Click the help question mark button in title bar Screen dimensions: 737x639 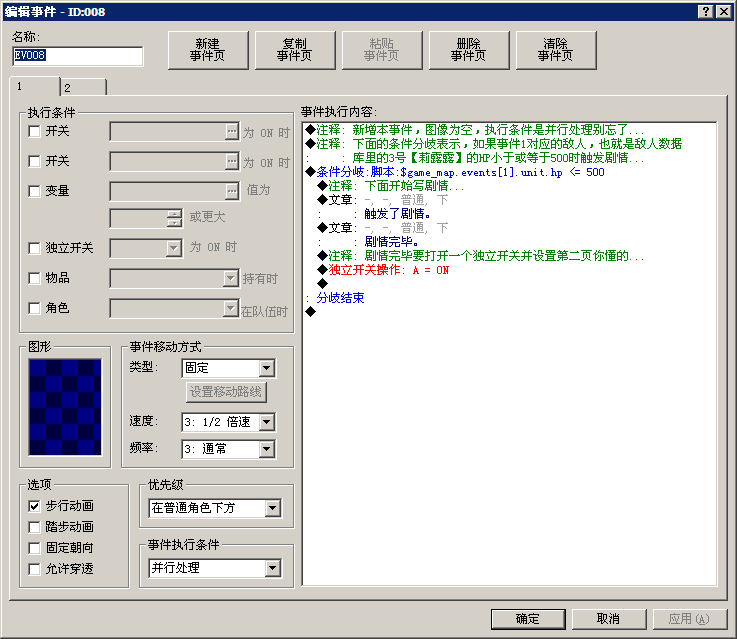click(x=706, y=12)
